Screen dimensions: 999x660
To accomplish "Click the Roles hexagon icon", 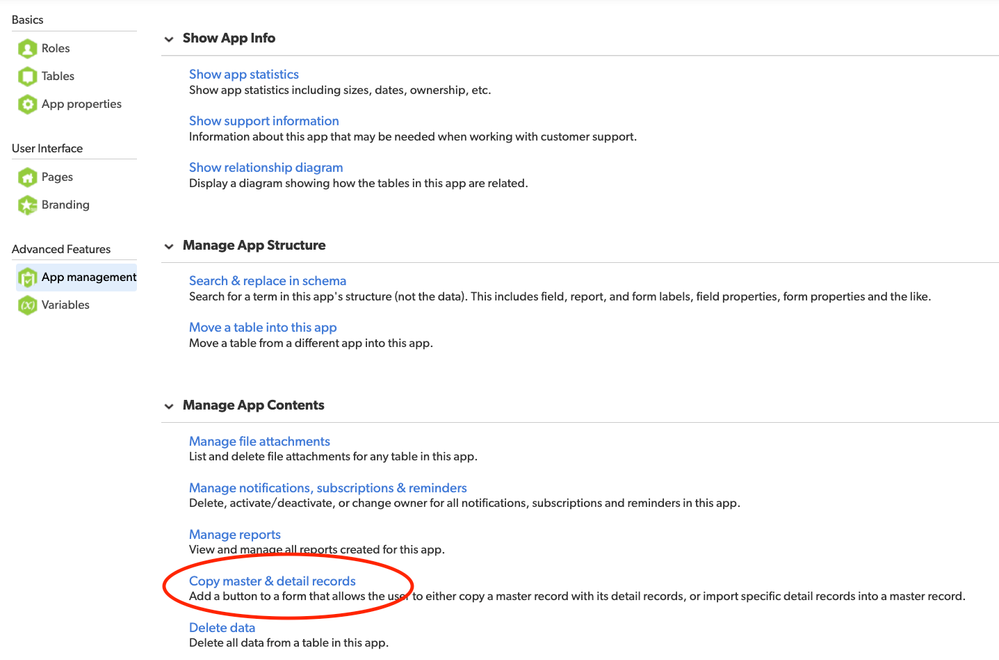I will pos(27,48).
